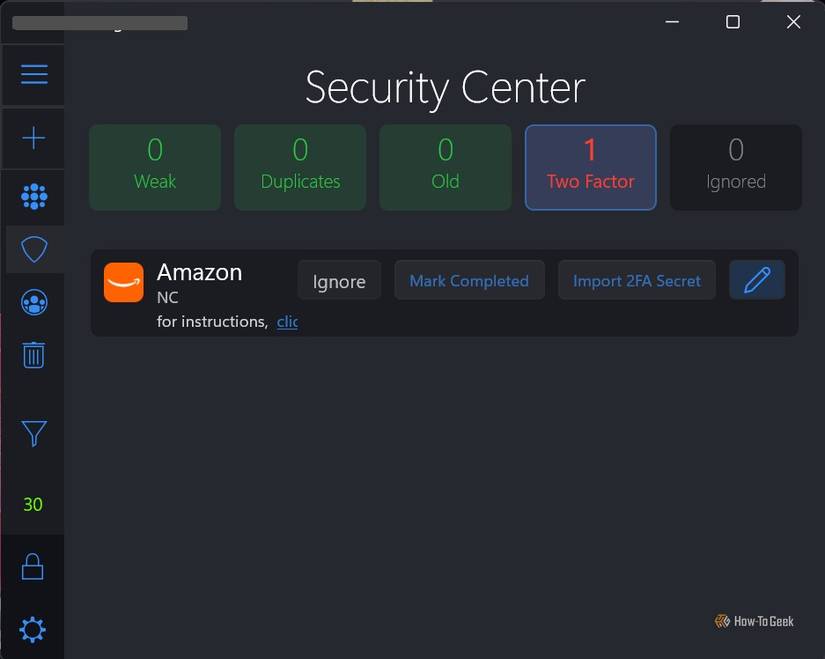Mark the Amazon item as completed
This screenshot has height=659, width=825.
click(469, 281)
